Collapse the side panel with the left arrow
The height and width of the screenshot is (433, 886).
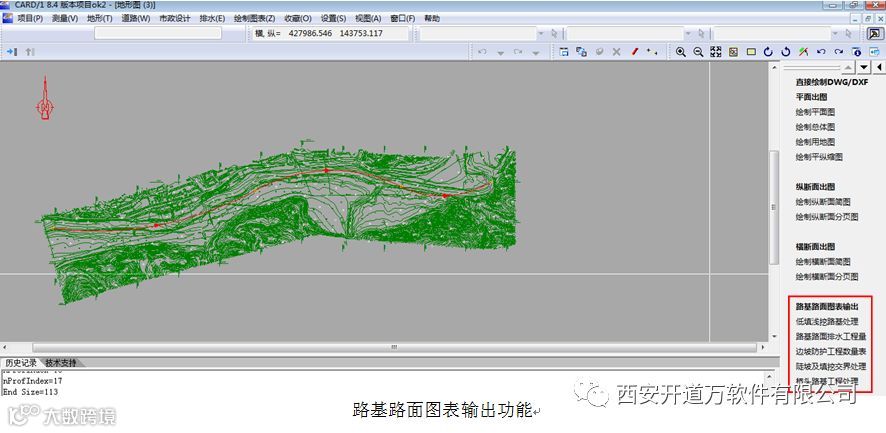click(x=880, y=68)
